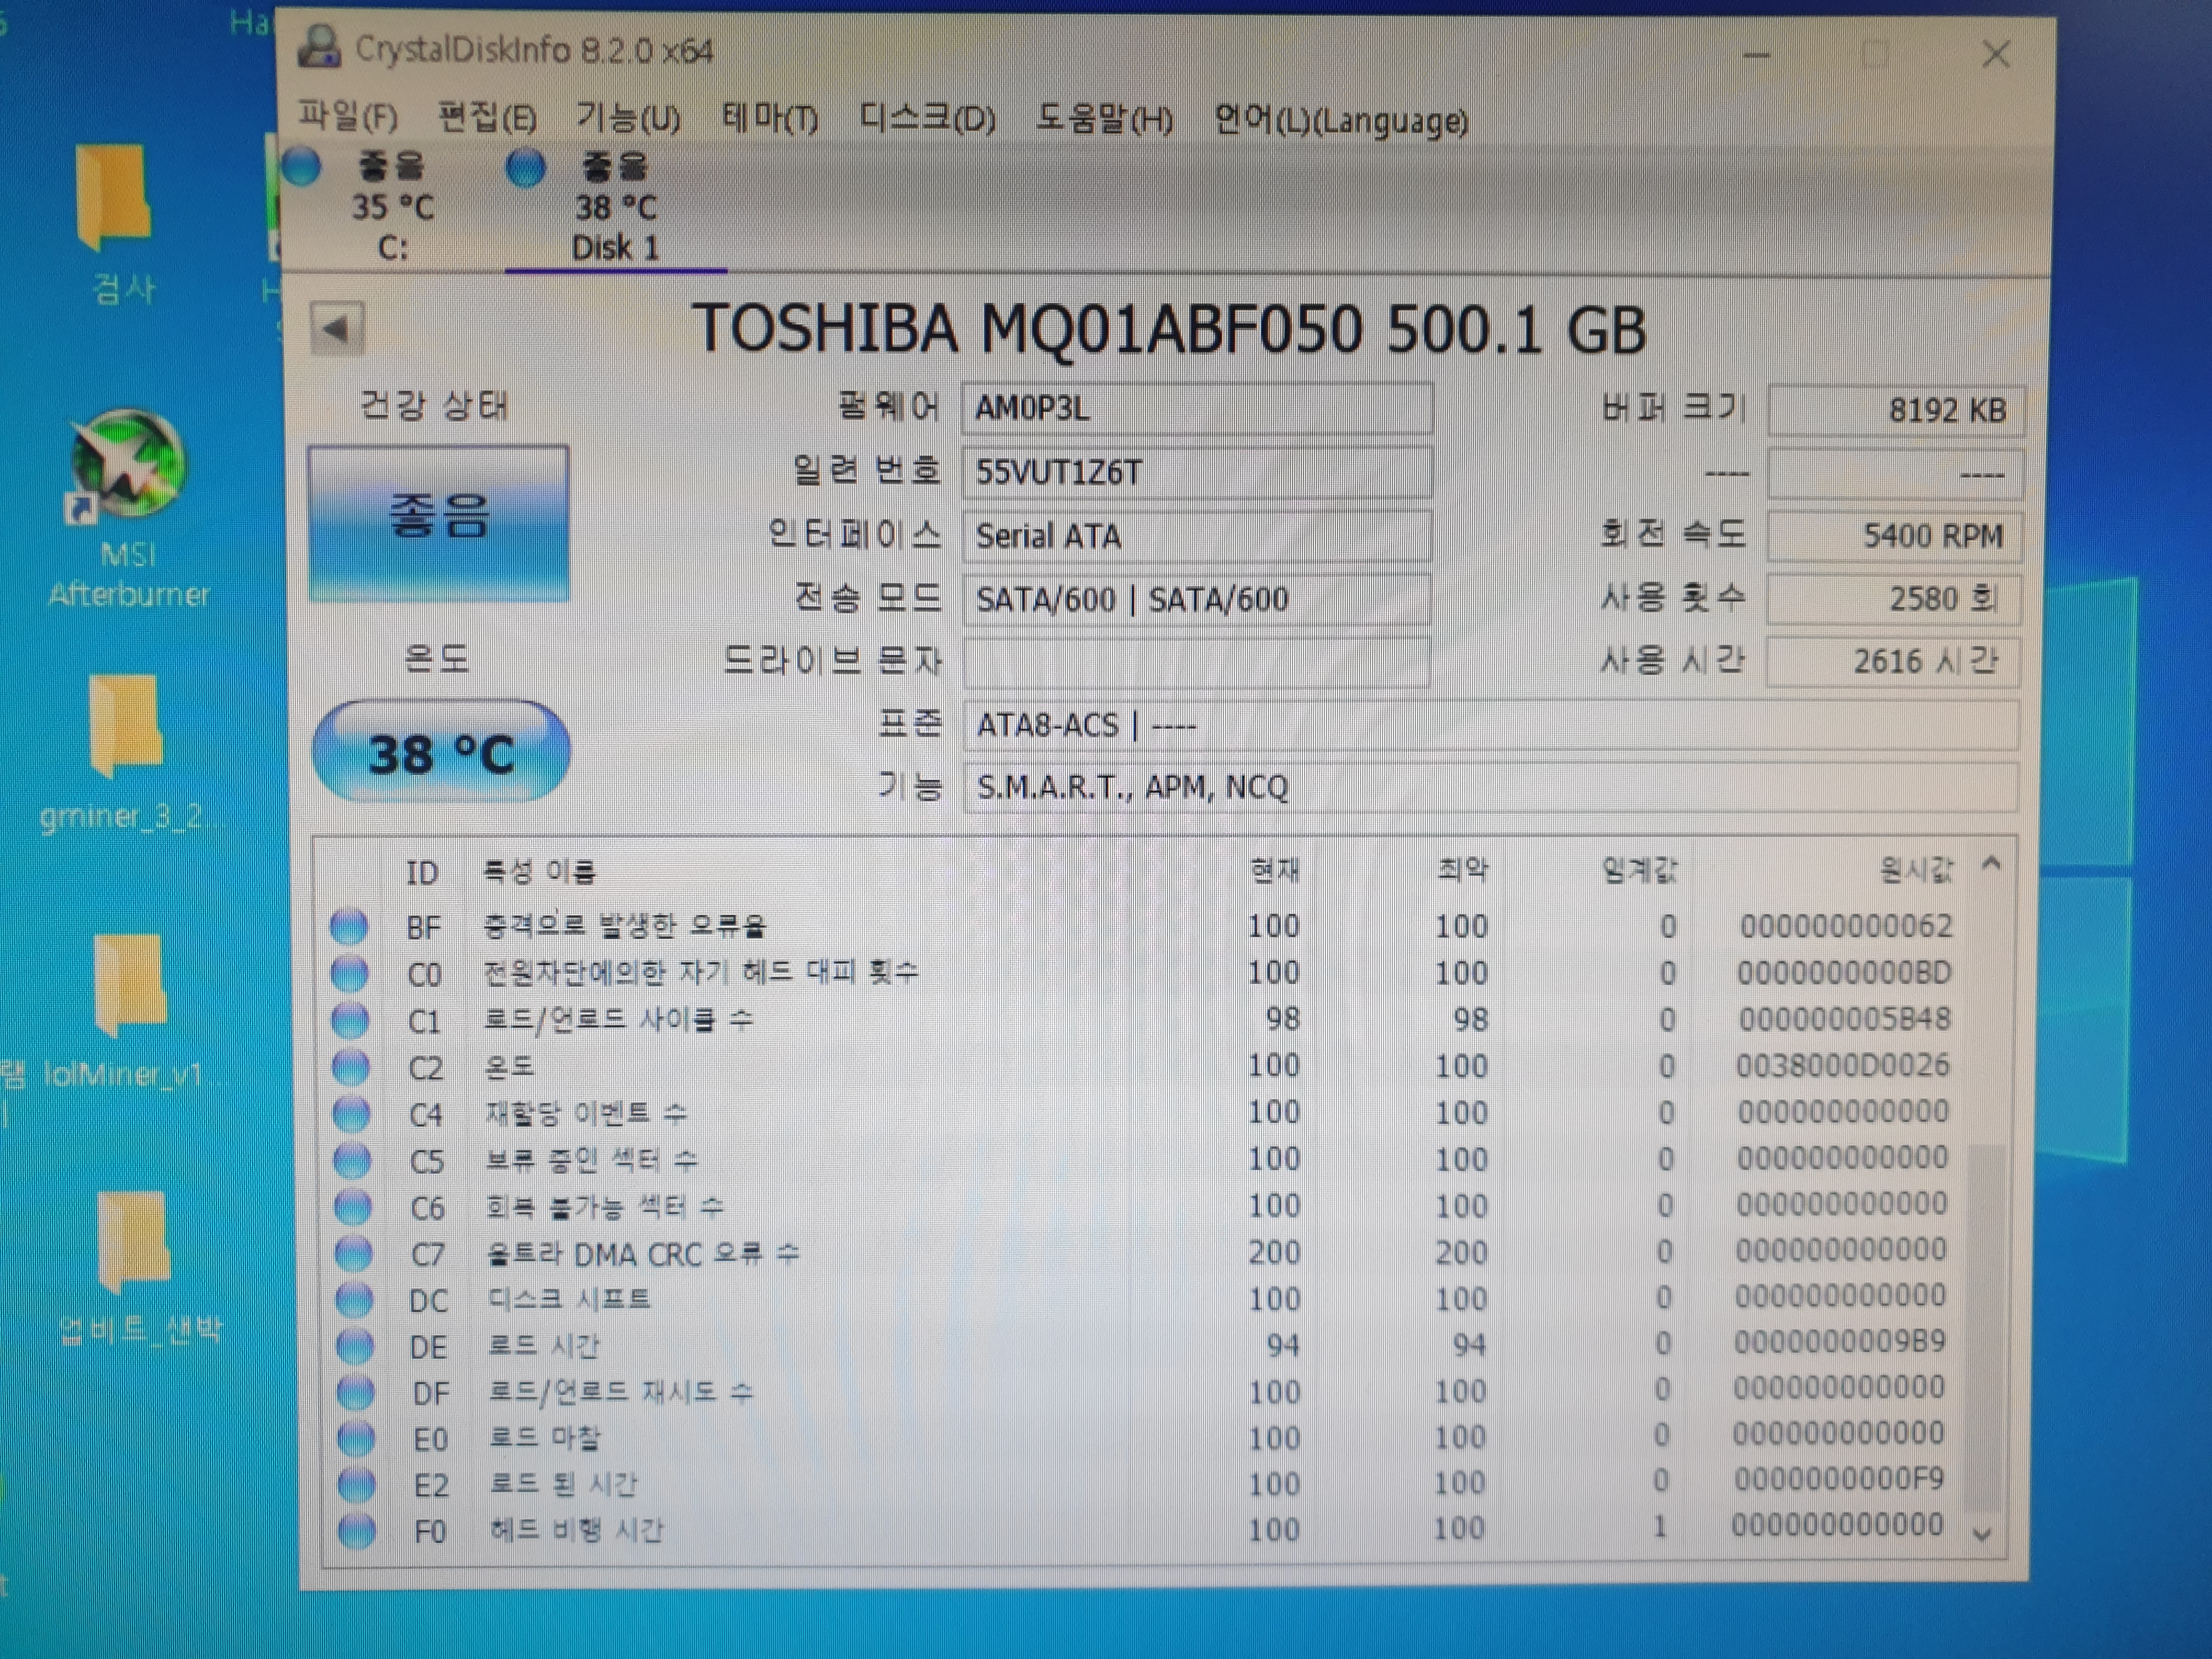Click the status circle for attribute DF
The height and width of the screenshot is (1659, 2212).
pyautogui.click(x=355, y=1392)
